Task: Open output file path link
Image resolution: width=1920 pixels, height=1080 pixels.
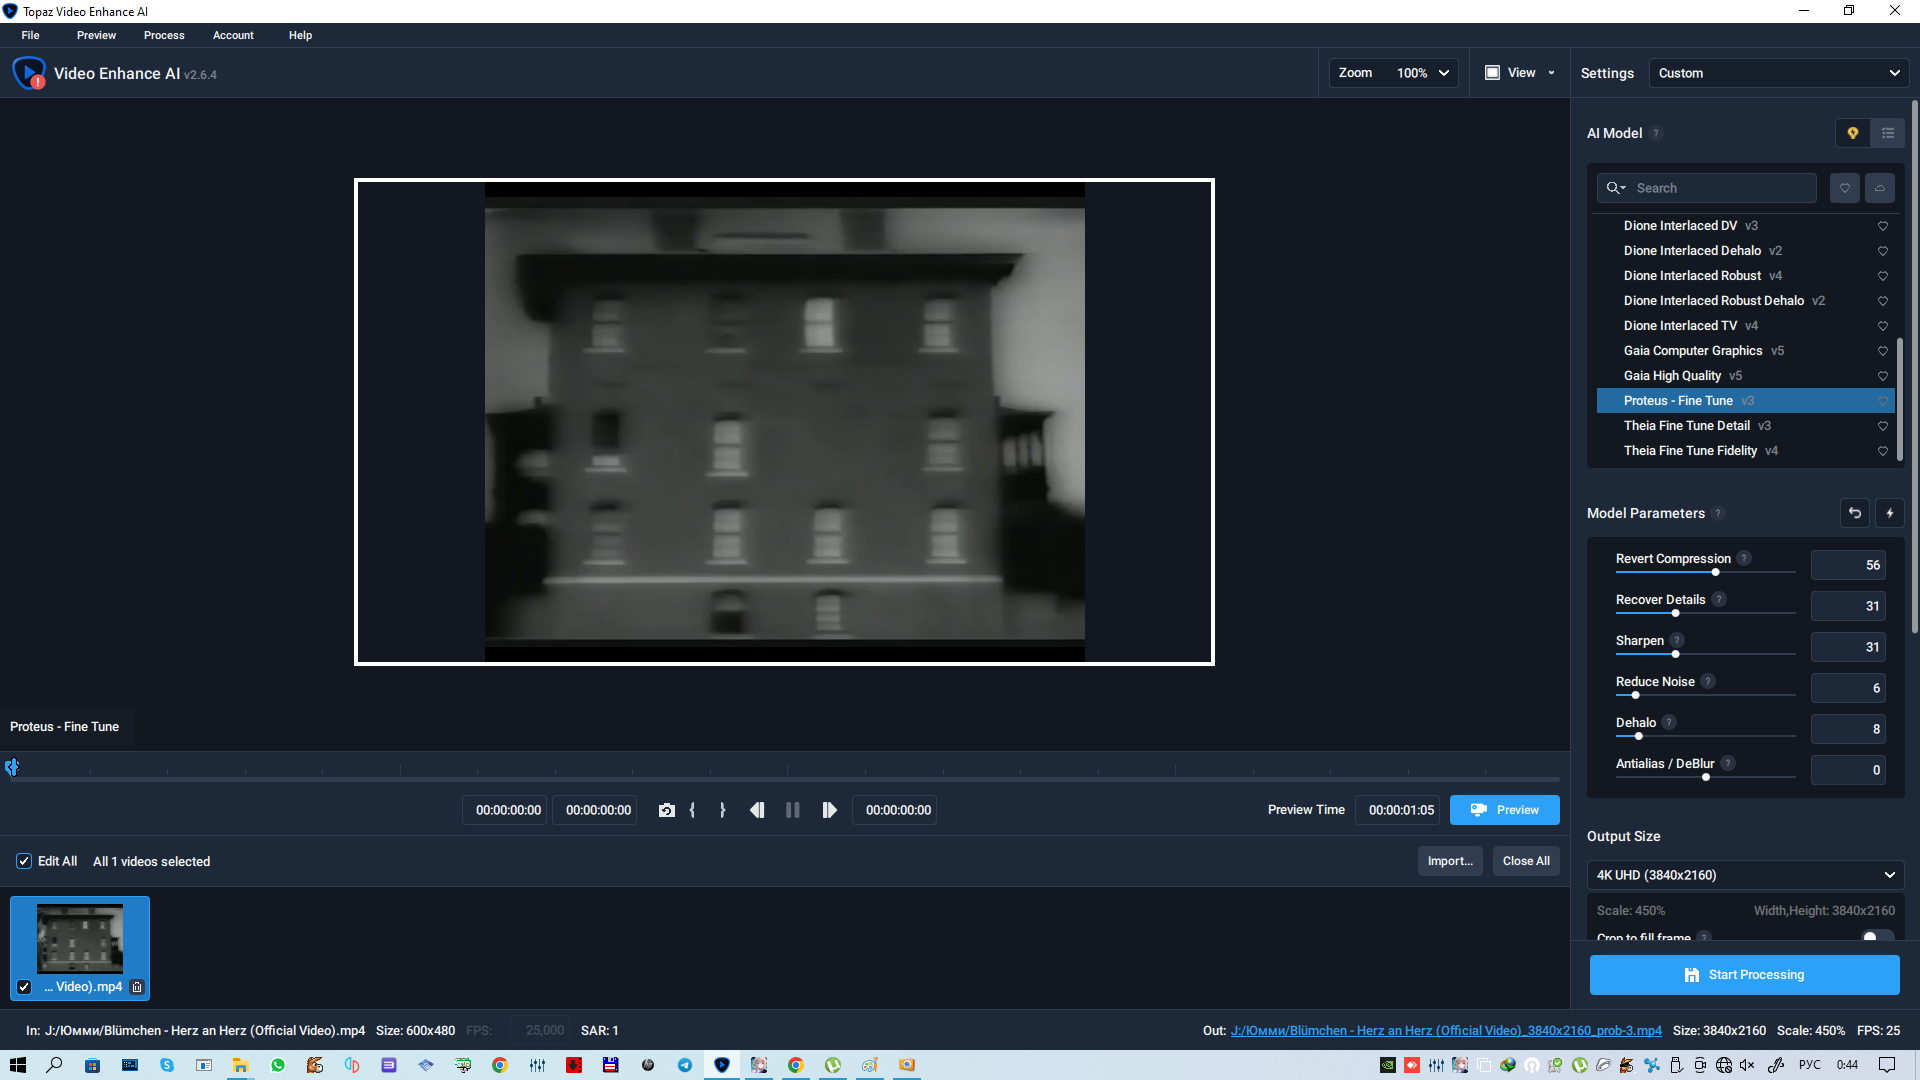Action: pyautogui.click(x=1446, y=1031)
